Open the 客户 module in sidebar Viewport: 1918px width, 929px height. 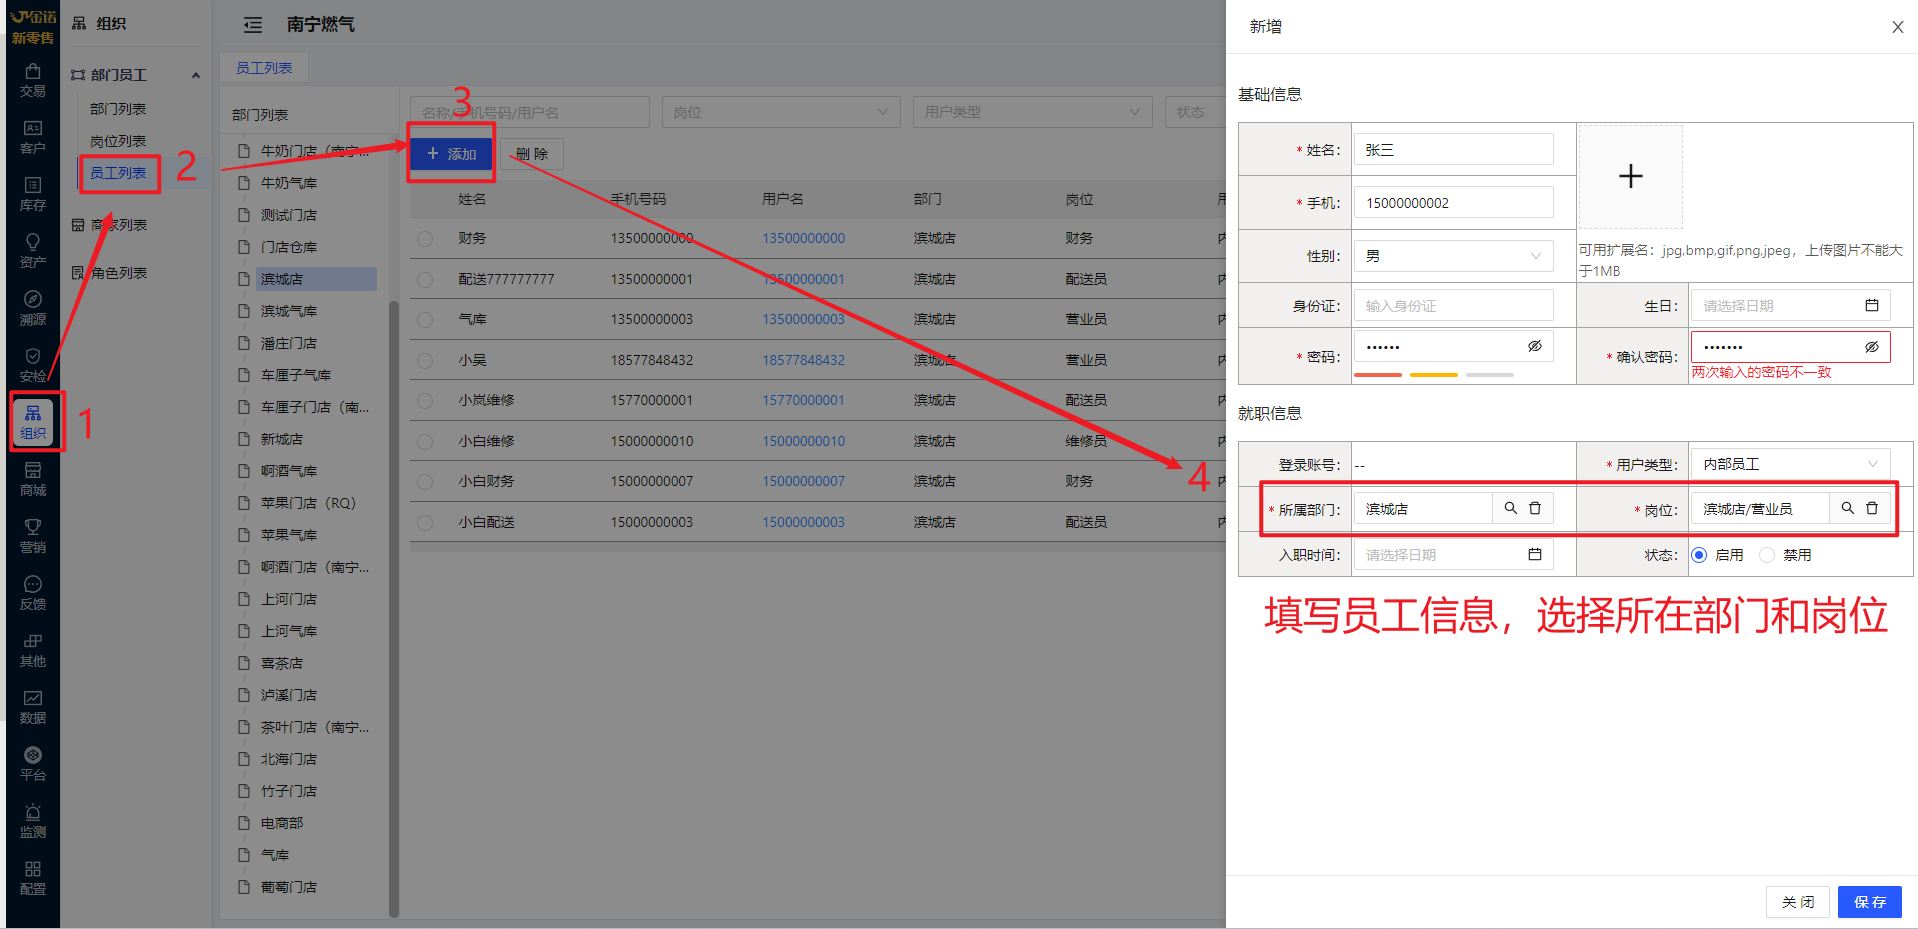click(33, 137)
